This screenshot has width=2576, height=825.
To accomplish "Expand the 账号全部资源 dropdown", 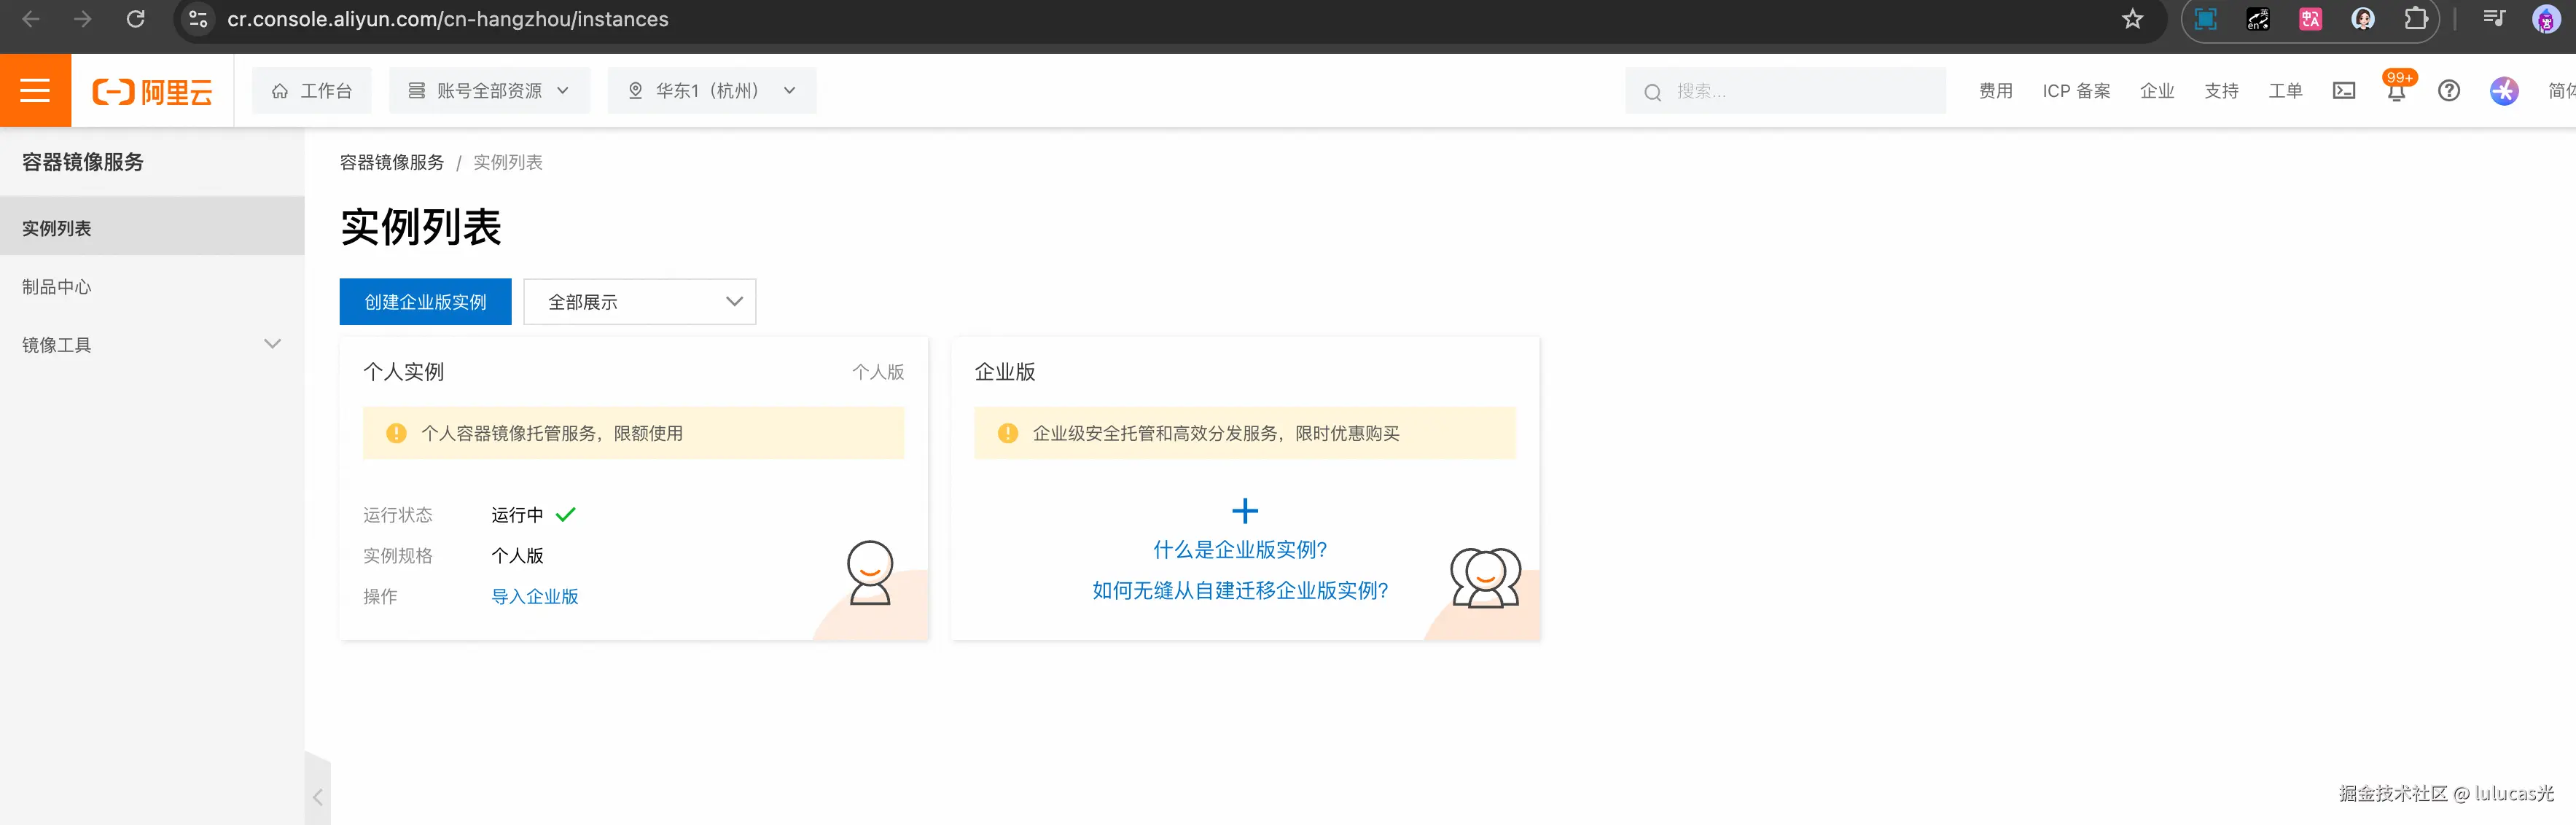I will click(489, 91).
